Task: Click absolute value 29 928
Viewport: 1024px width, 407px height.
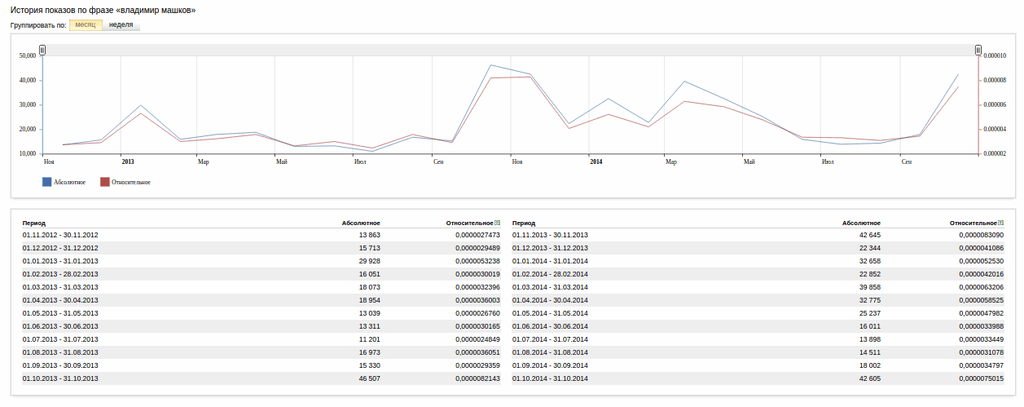Action: 370,261
